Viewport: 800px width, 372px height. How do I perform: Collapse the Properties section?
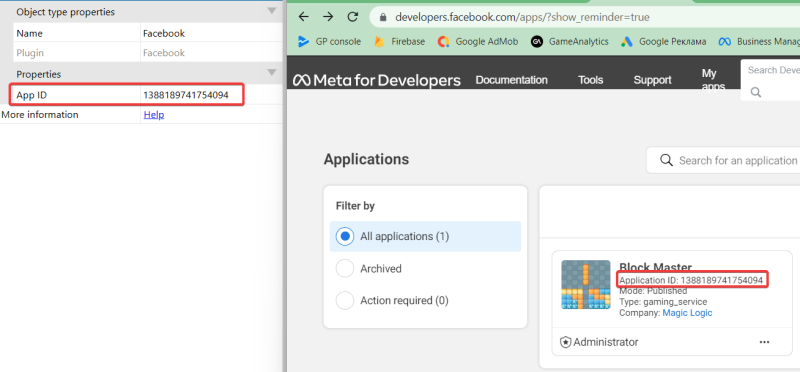272,72
